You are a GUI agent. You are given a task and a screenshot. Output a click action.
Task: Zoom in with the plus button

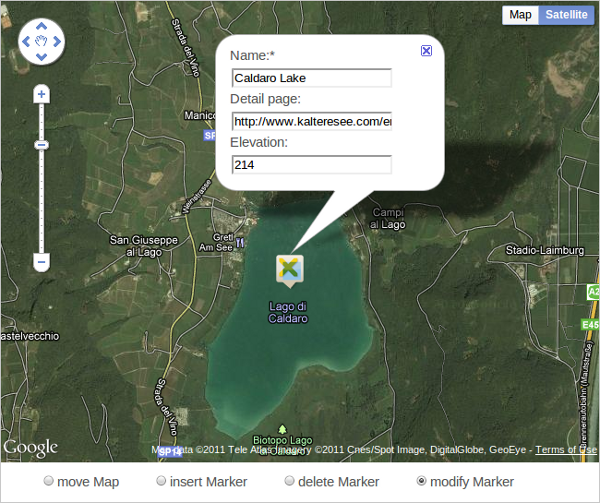tap(41, 94)
